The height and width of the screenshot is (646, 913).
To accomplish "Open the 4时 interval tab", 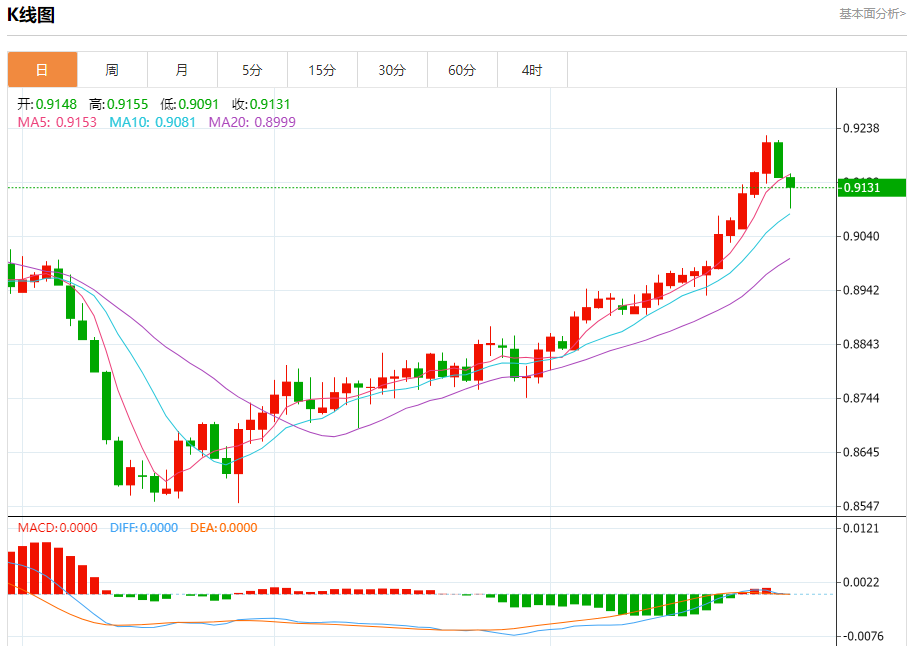I will click(x=532, y=70).
